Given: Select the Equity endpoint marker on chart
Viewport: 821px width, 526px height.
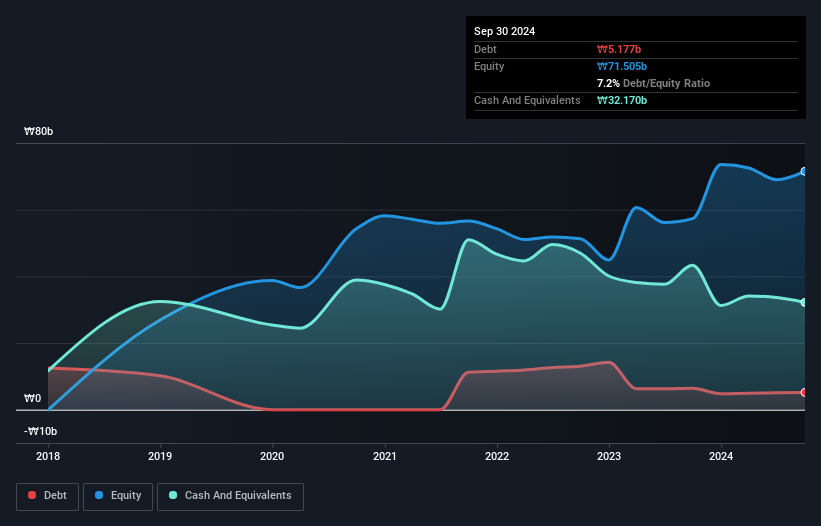Looking at the screenshot, I should pyautogui.click(x=804, y=172).
